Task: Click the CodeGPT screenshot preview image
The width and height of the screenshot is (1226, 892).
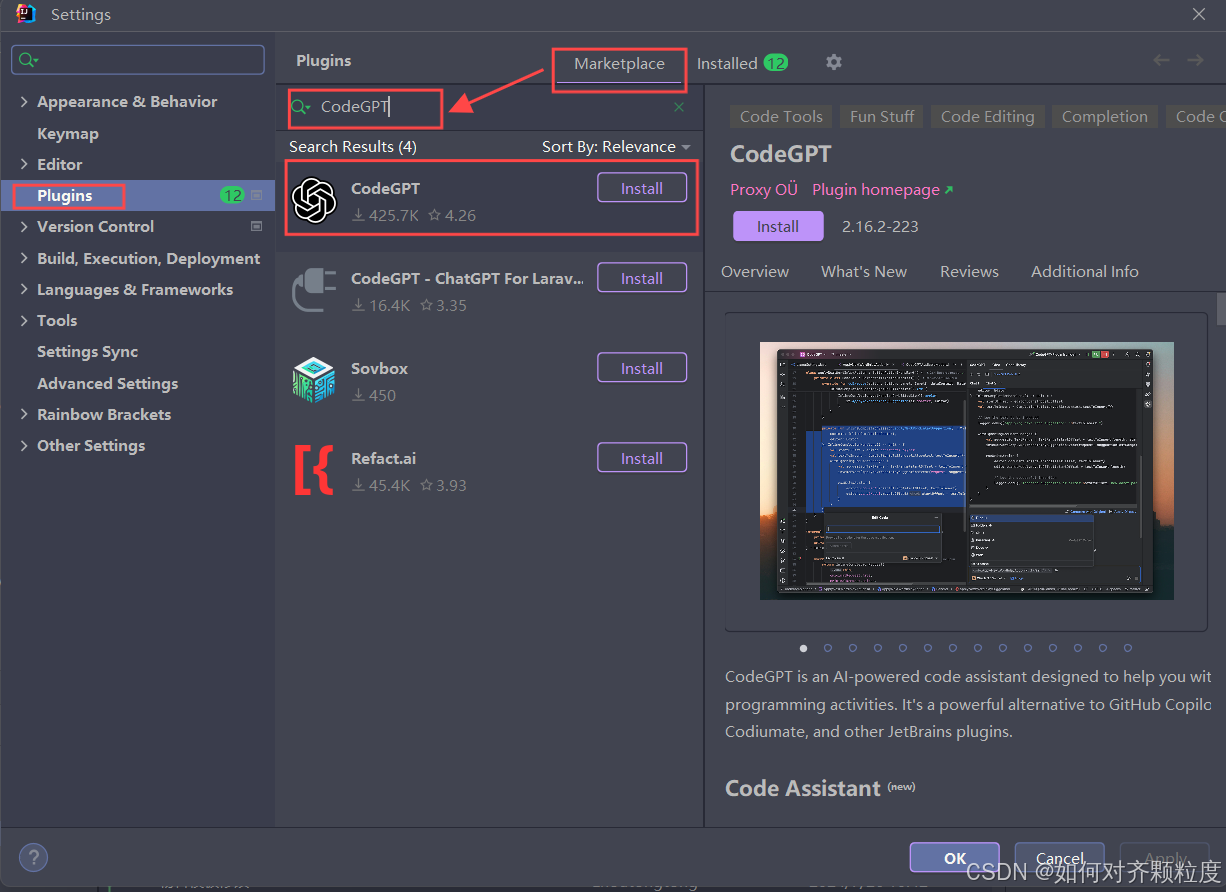Action: point(966,471)
